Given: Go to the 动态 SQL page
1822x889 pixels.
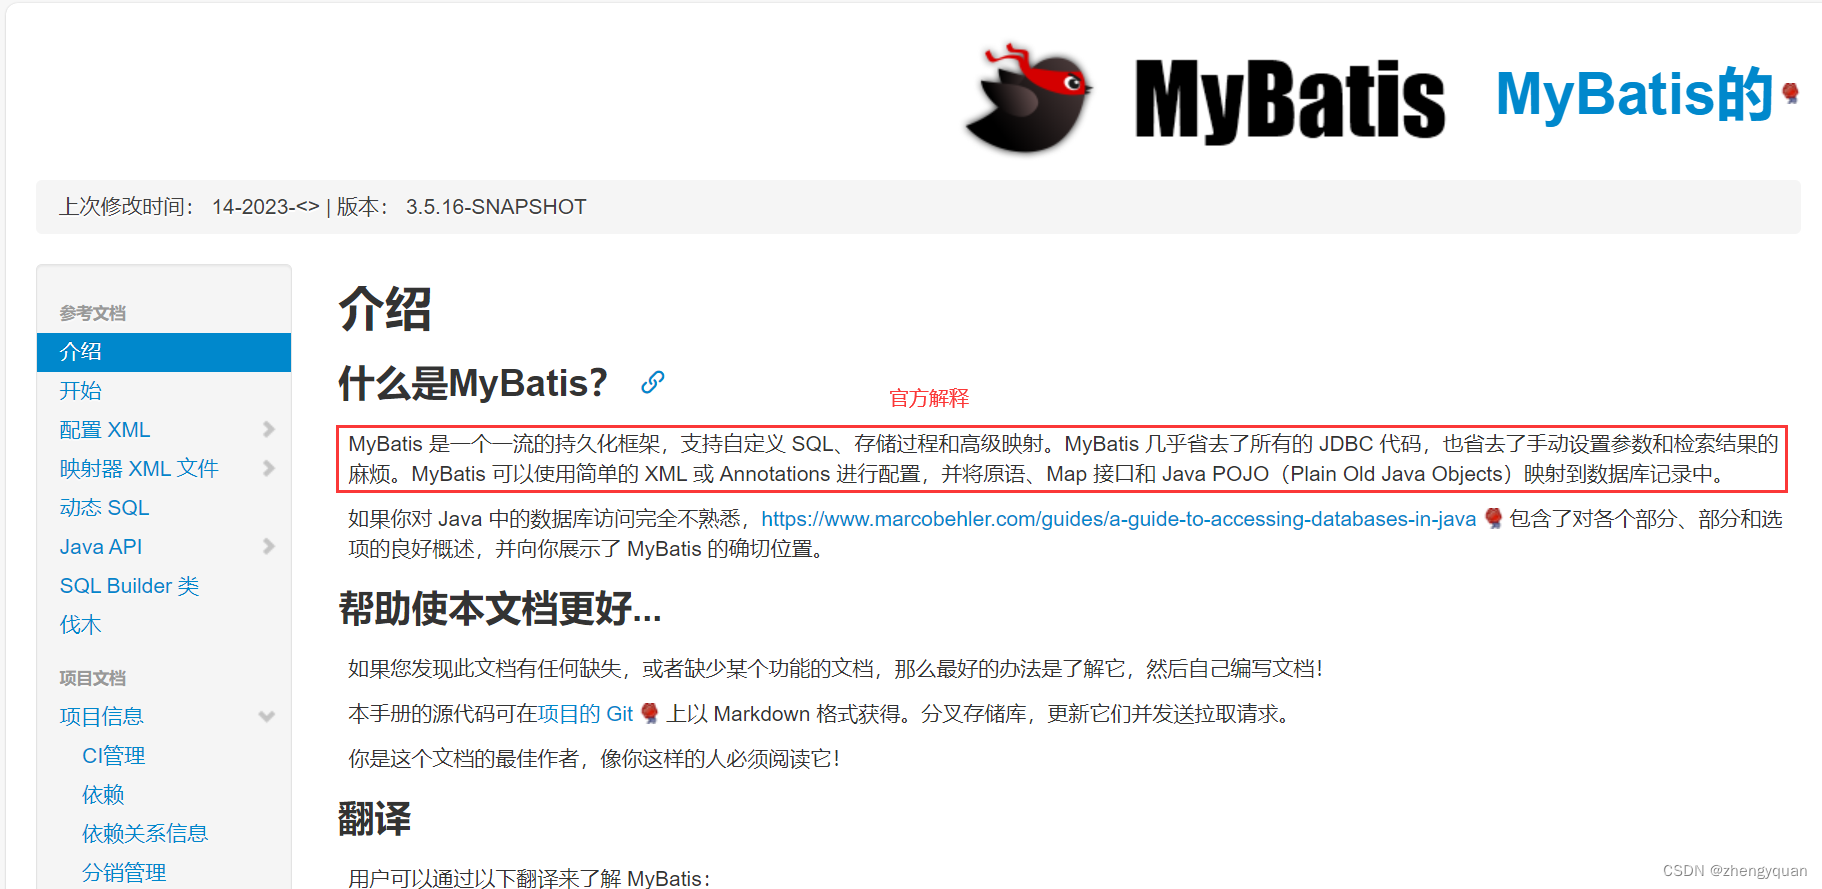Looking at the screenshot, I should point(104,508).
